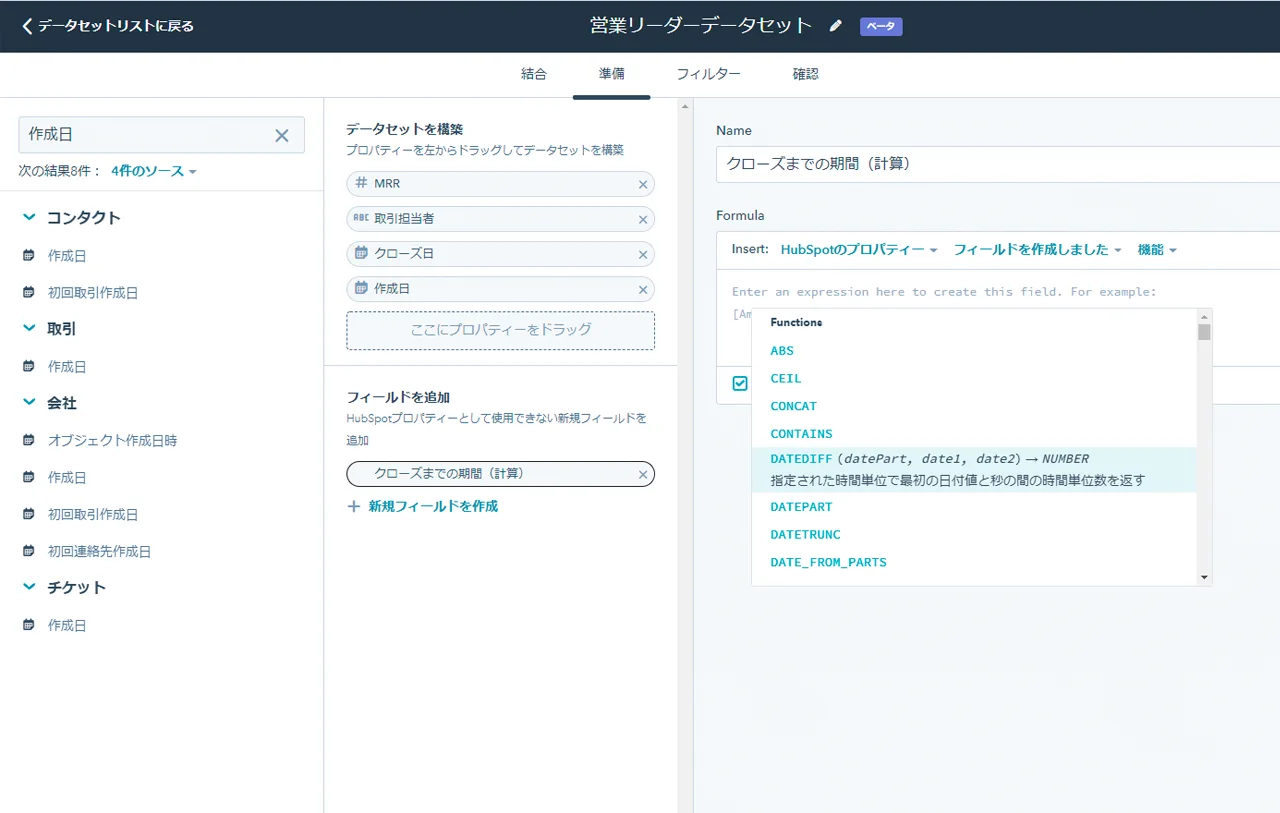This screenshot has height=813, width=1280.
Task: Toggle the checkbox below the formula
Action: coord(740,383)
